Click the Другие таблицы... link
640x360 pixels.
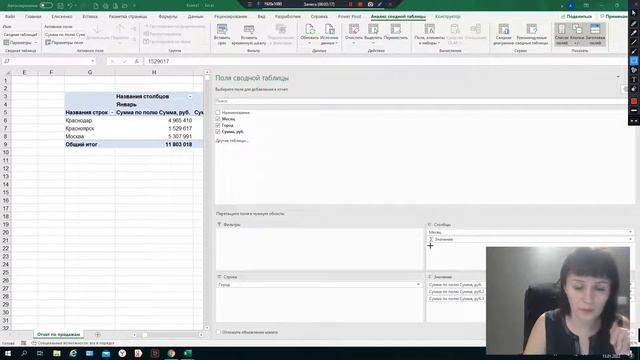(232, 140)
